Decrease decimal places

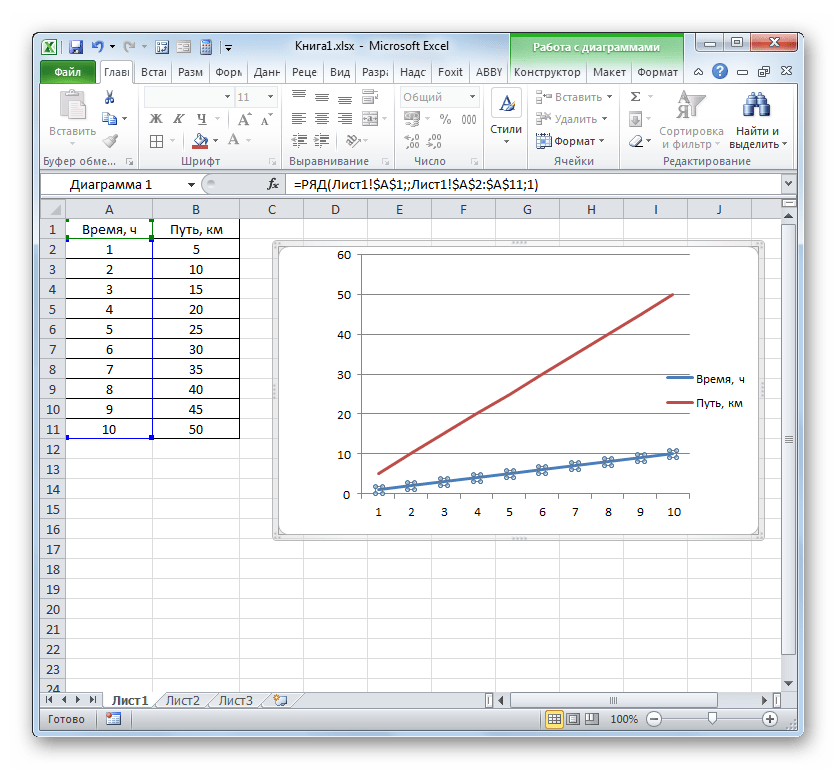pos(434,141)
